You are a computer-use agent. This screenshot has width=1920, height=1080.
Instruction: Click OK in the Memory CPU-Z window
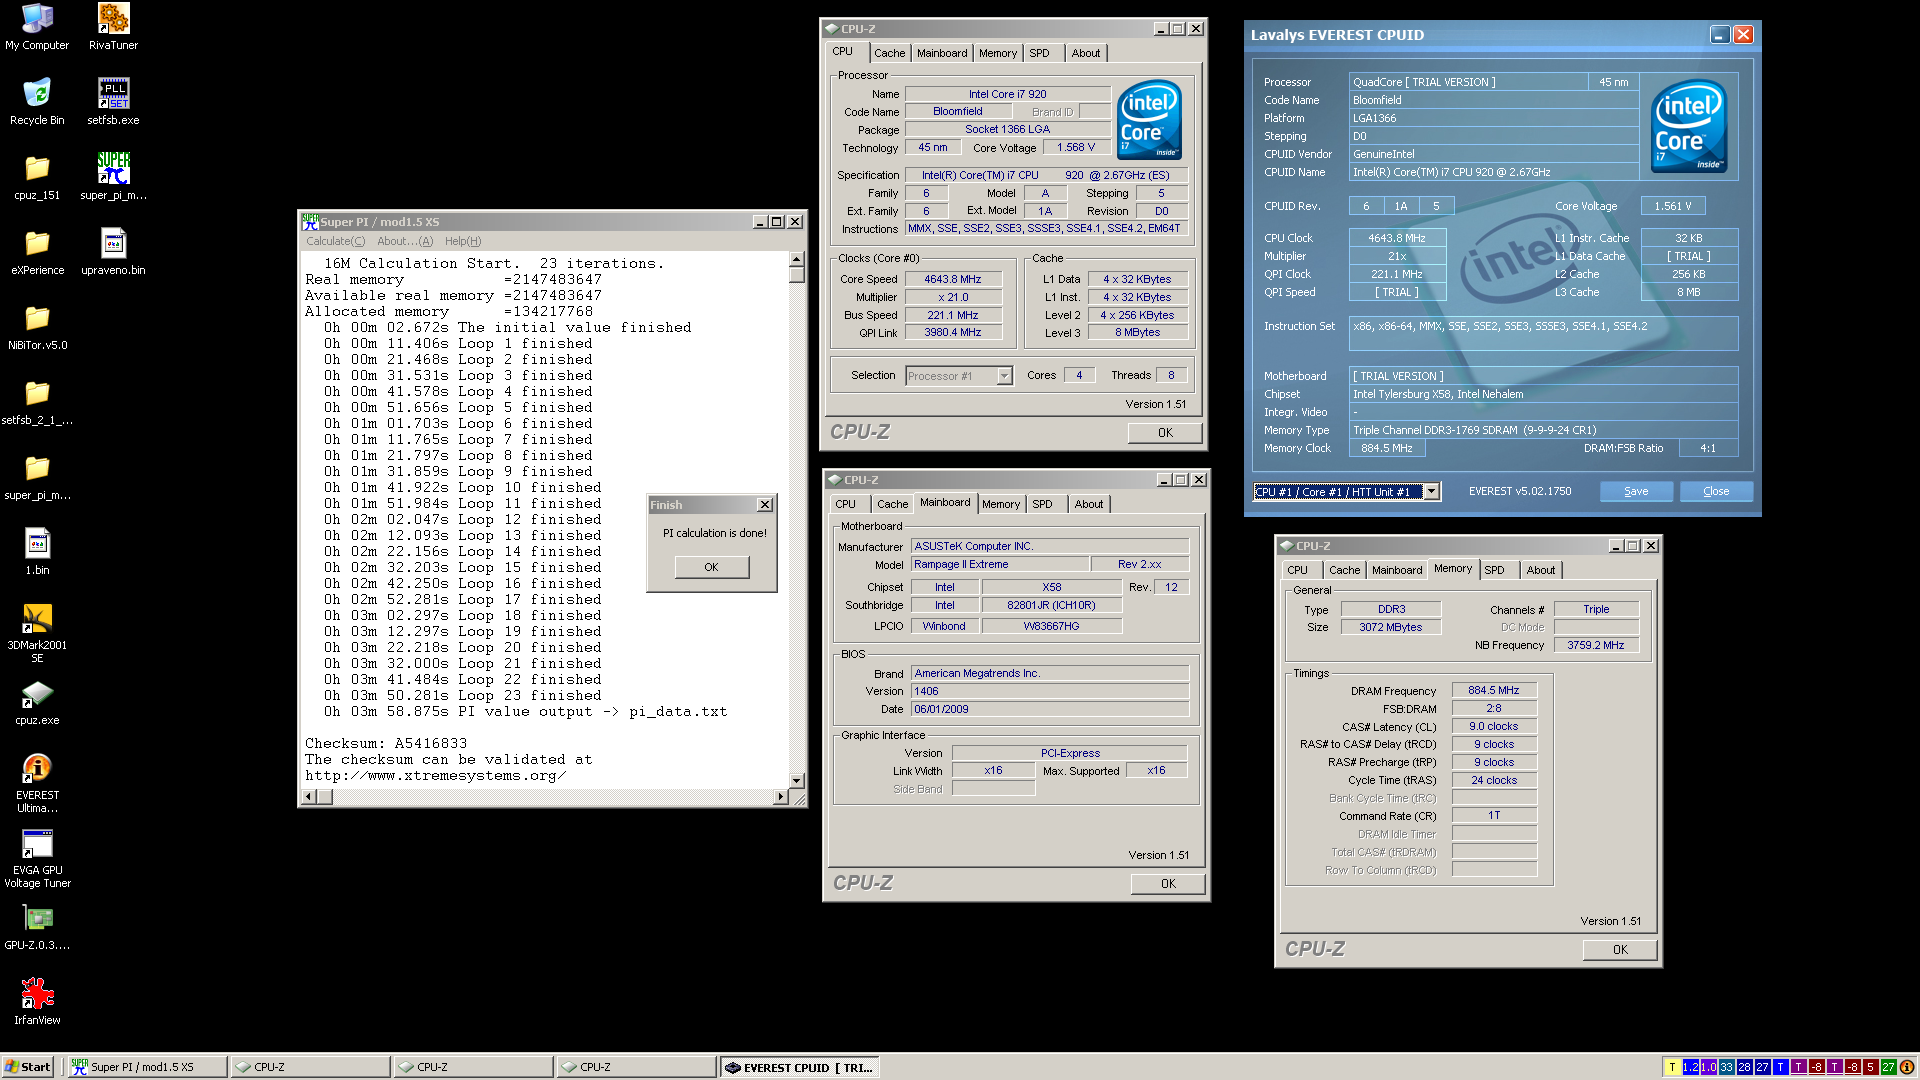pos(1620,950)
